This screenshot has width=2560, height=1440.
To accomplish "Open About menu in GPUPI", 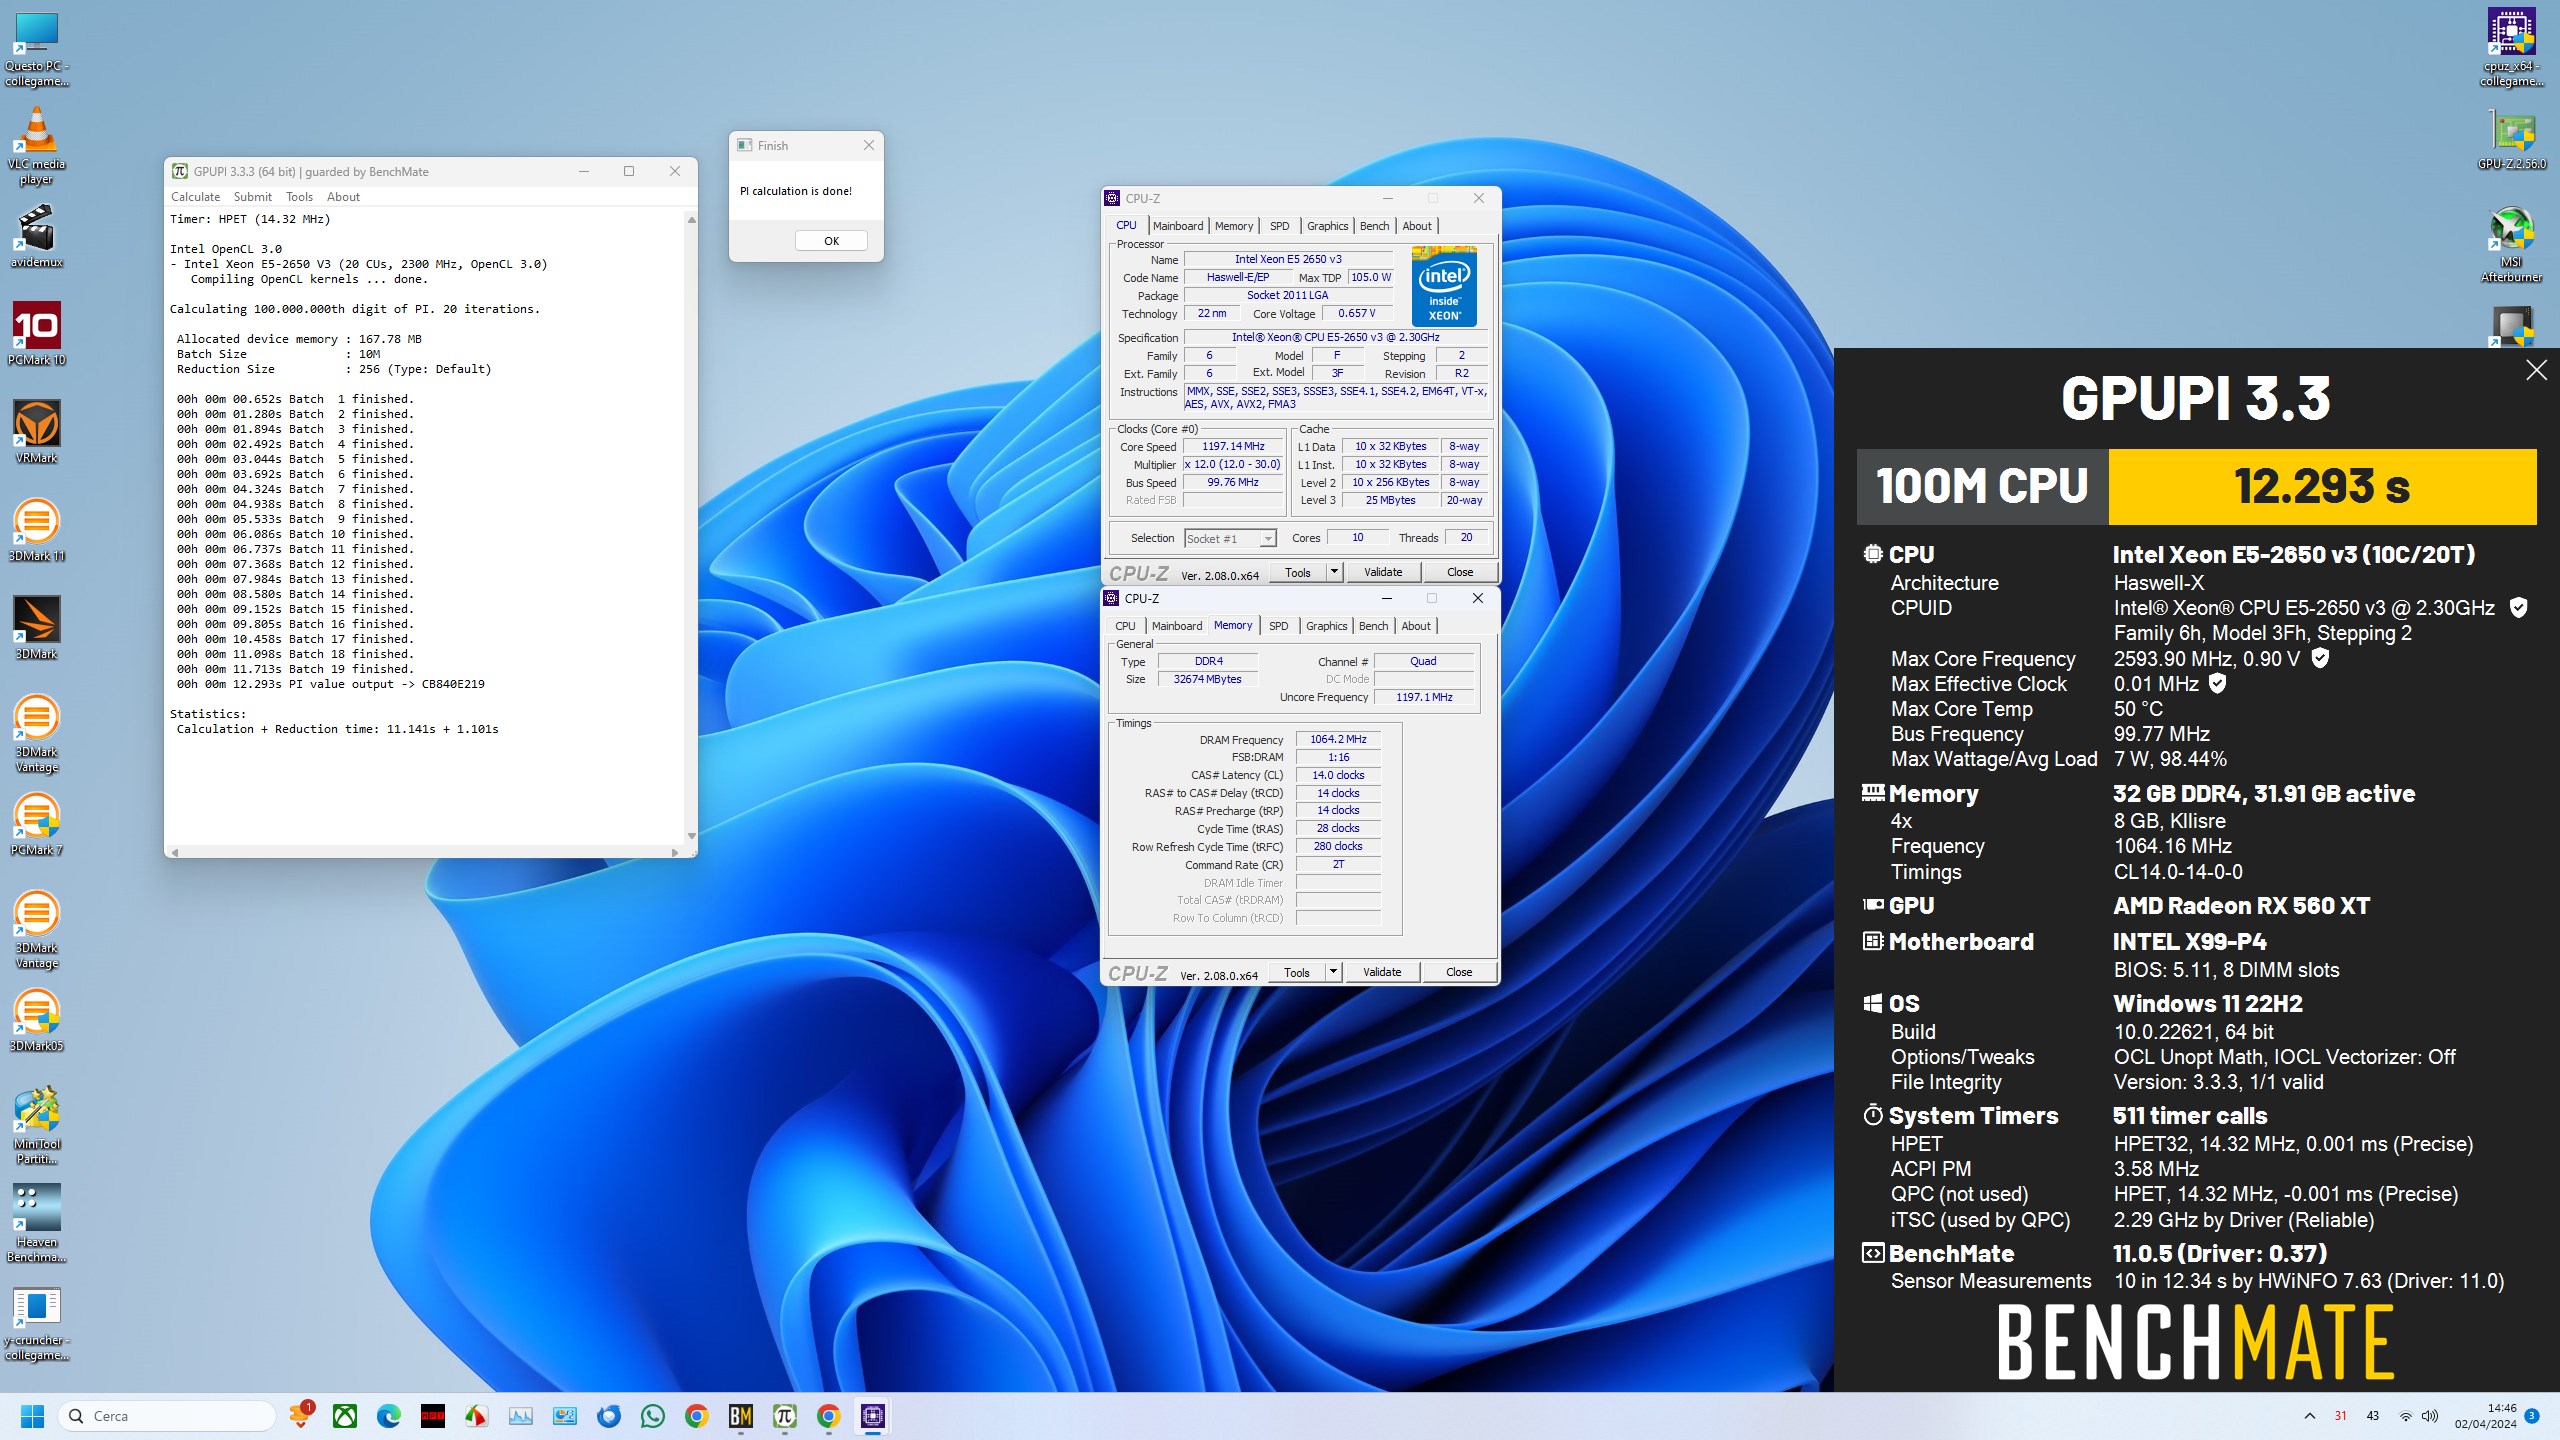I will 343,197.
